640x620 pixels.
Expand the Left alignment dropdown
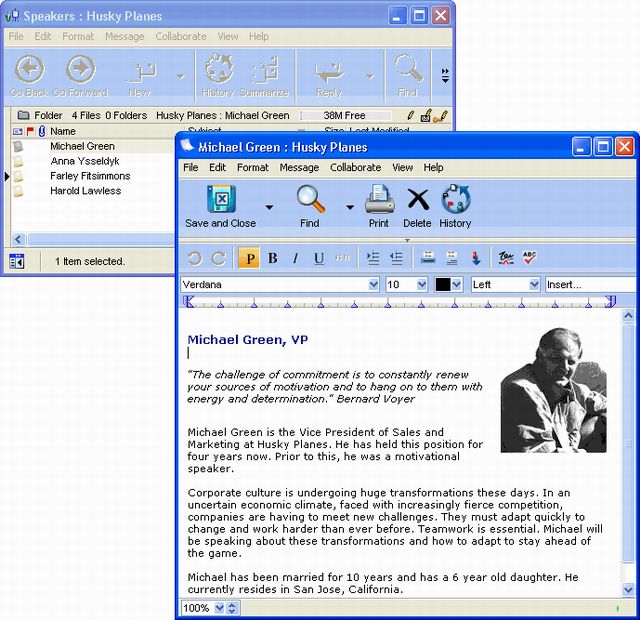[533, 284]
